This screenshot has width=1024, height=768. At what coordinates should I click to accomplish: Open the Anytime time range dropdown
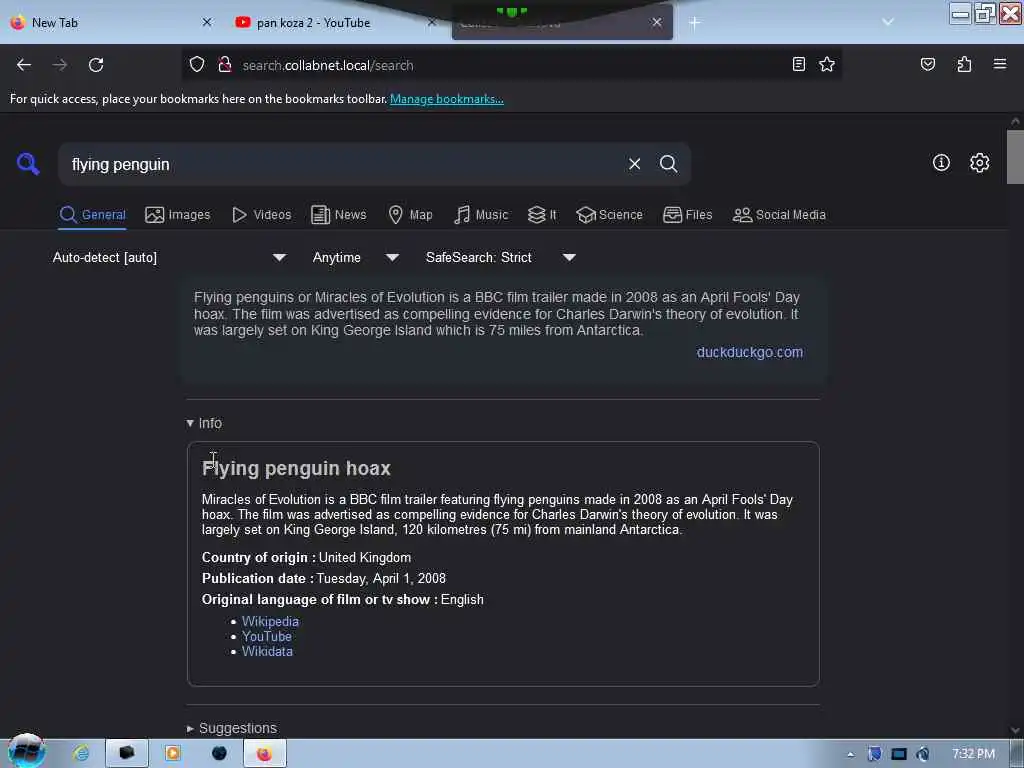[x=355, y=257]
